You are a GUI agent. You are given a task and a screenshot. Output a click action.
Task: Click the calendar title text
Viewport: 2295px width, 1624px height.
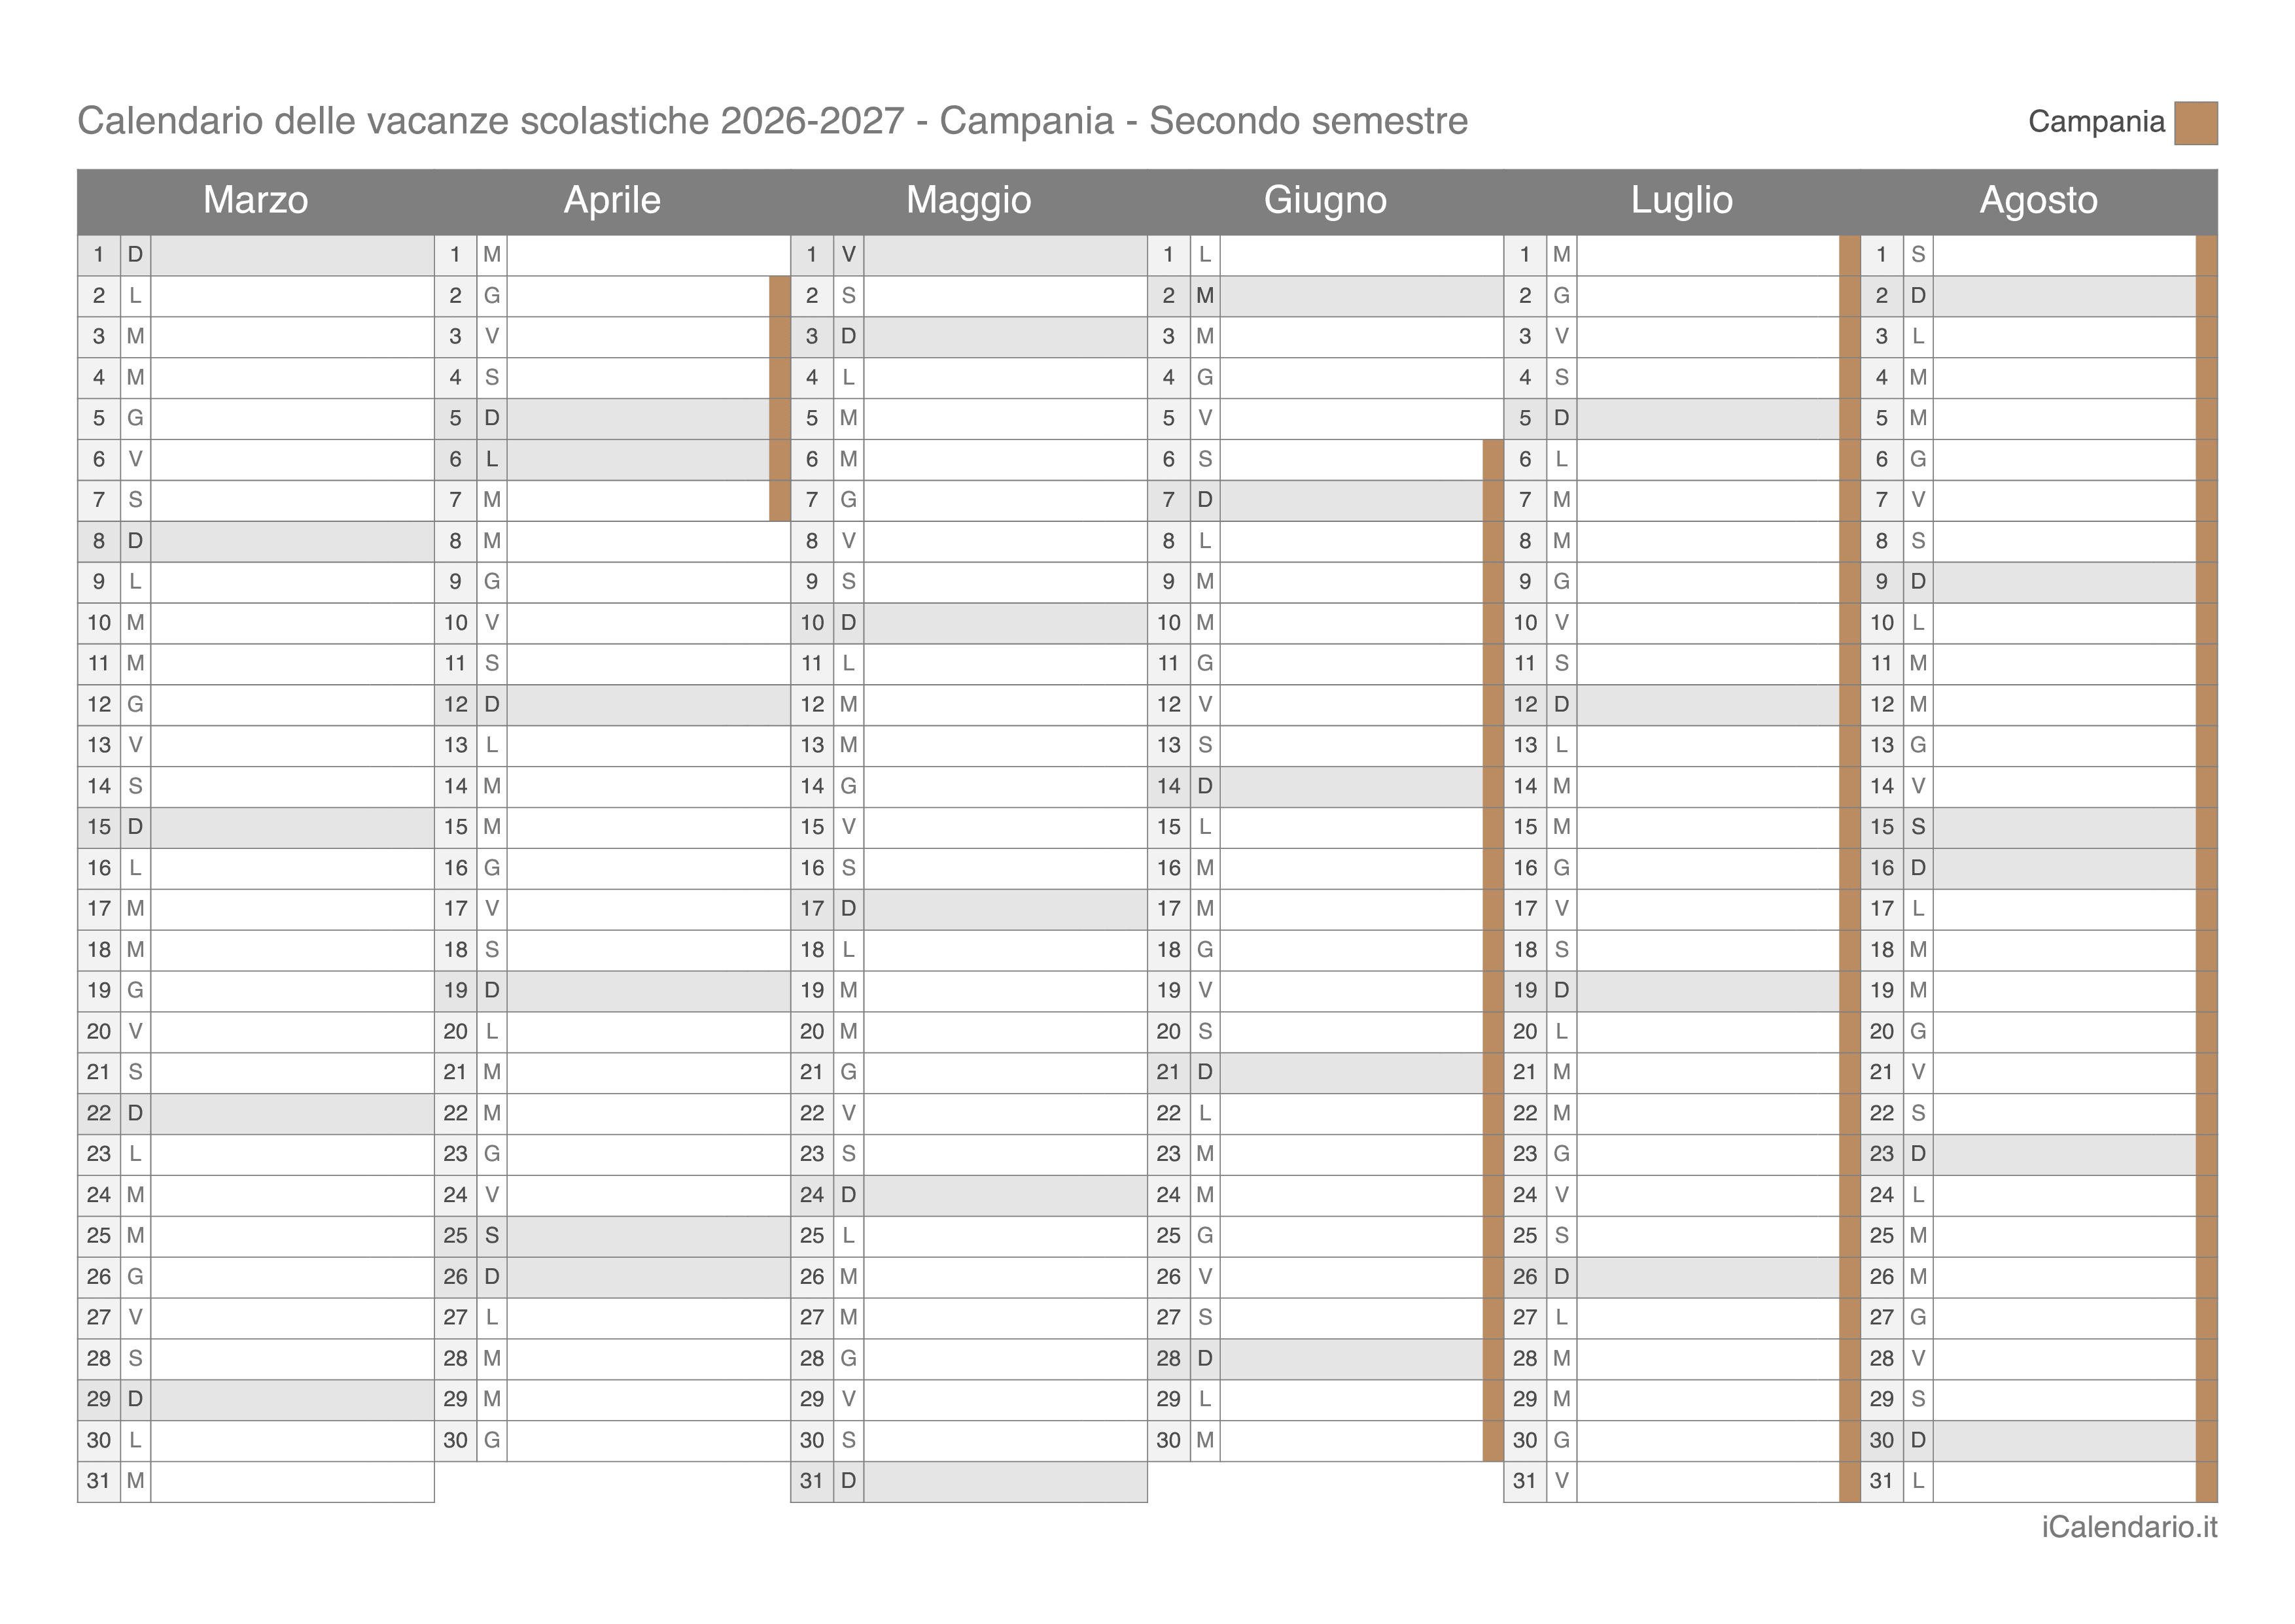point(772,121)
